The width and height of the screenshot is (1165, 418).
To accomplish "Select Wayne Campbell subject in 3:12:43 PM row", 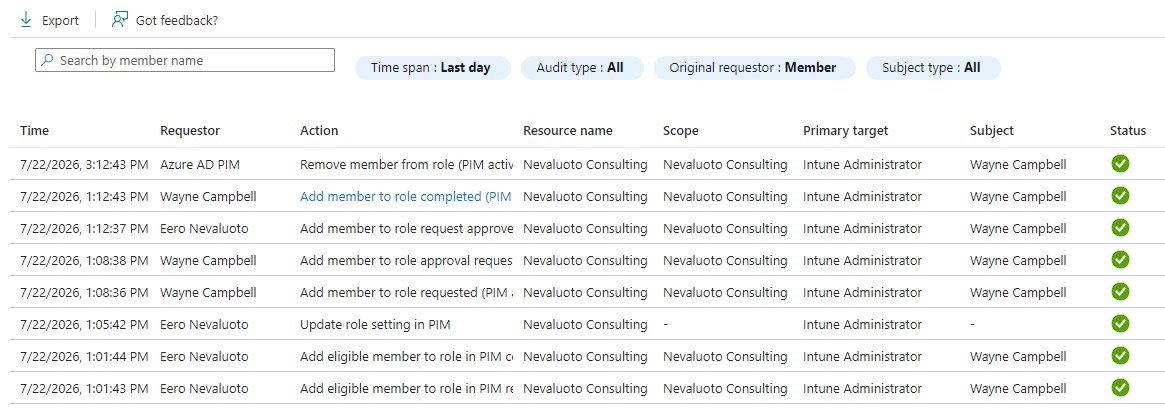I will (1018, 165).
